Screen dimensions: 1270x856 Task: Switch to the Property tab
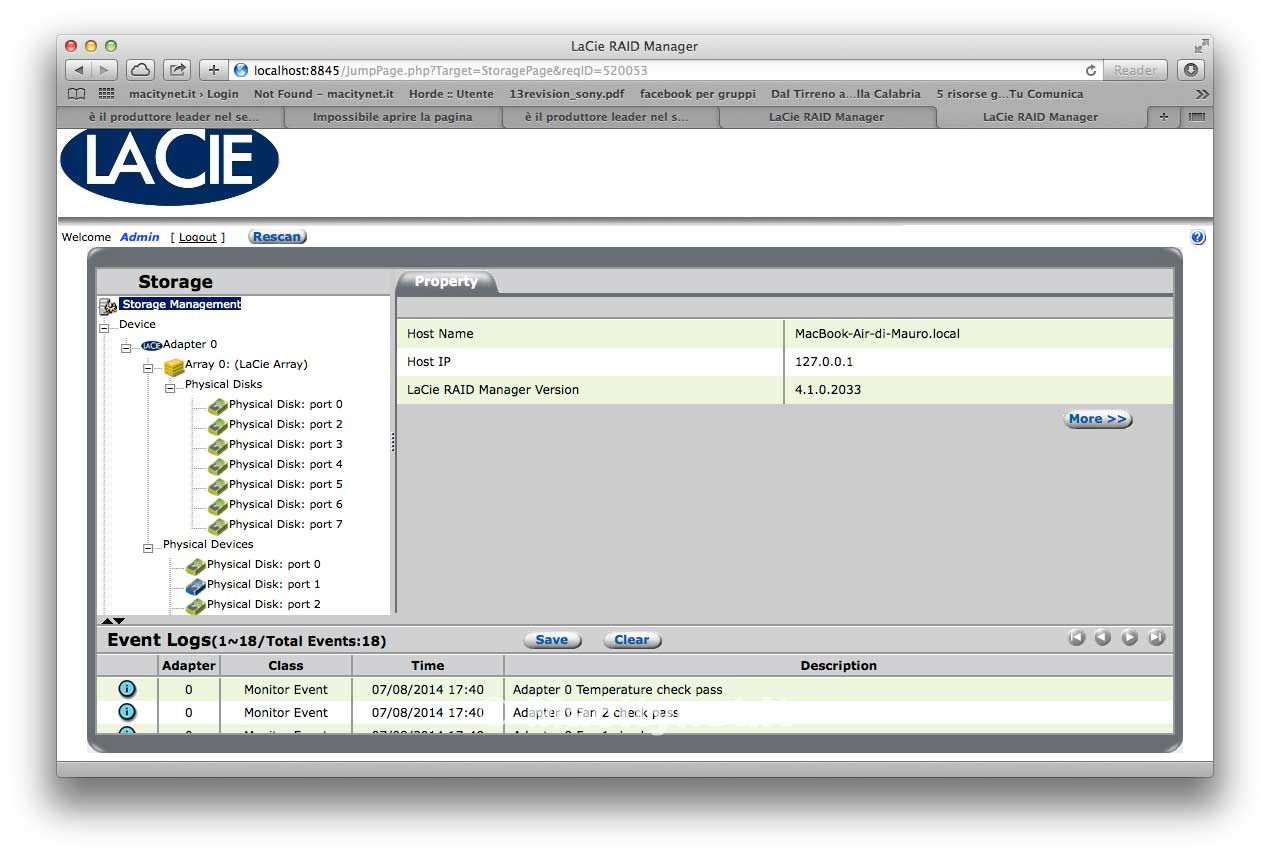(446, 282)
